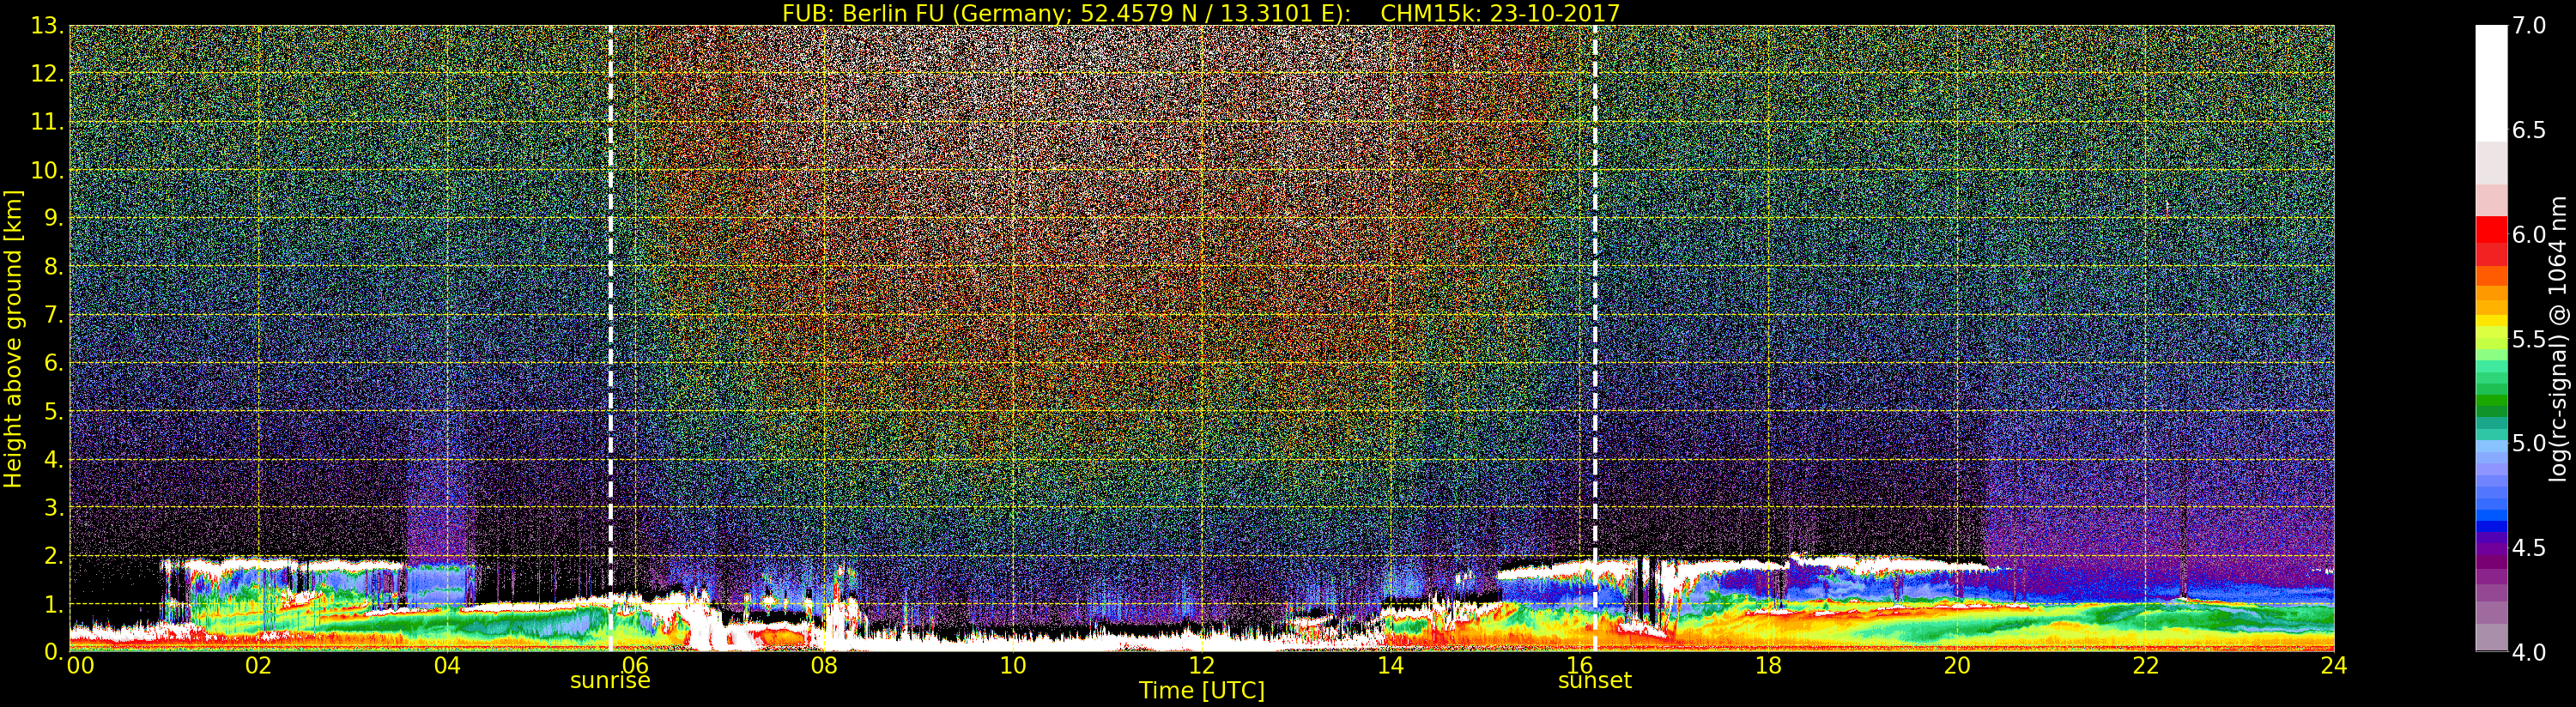Click the time-axis tick label "00"
Image resolution: width=2576 pixels, height=707 pixels.
click(x=80, y=665)
